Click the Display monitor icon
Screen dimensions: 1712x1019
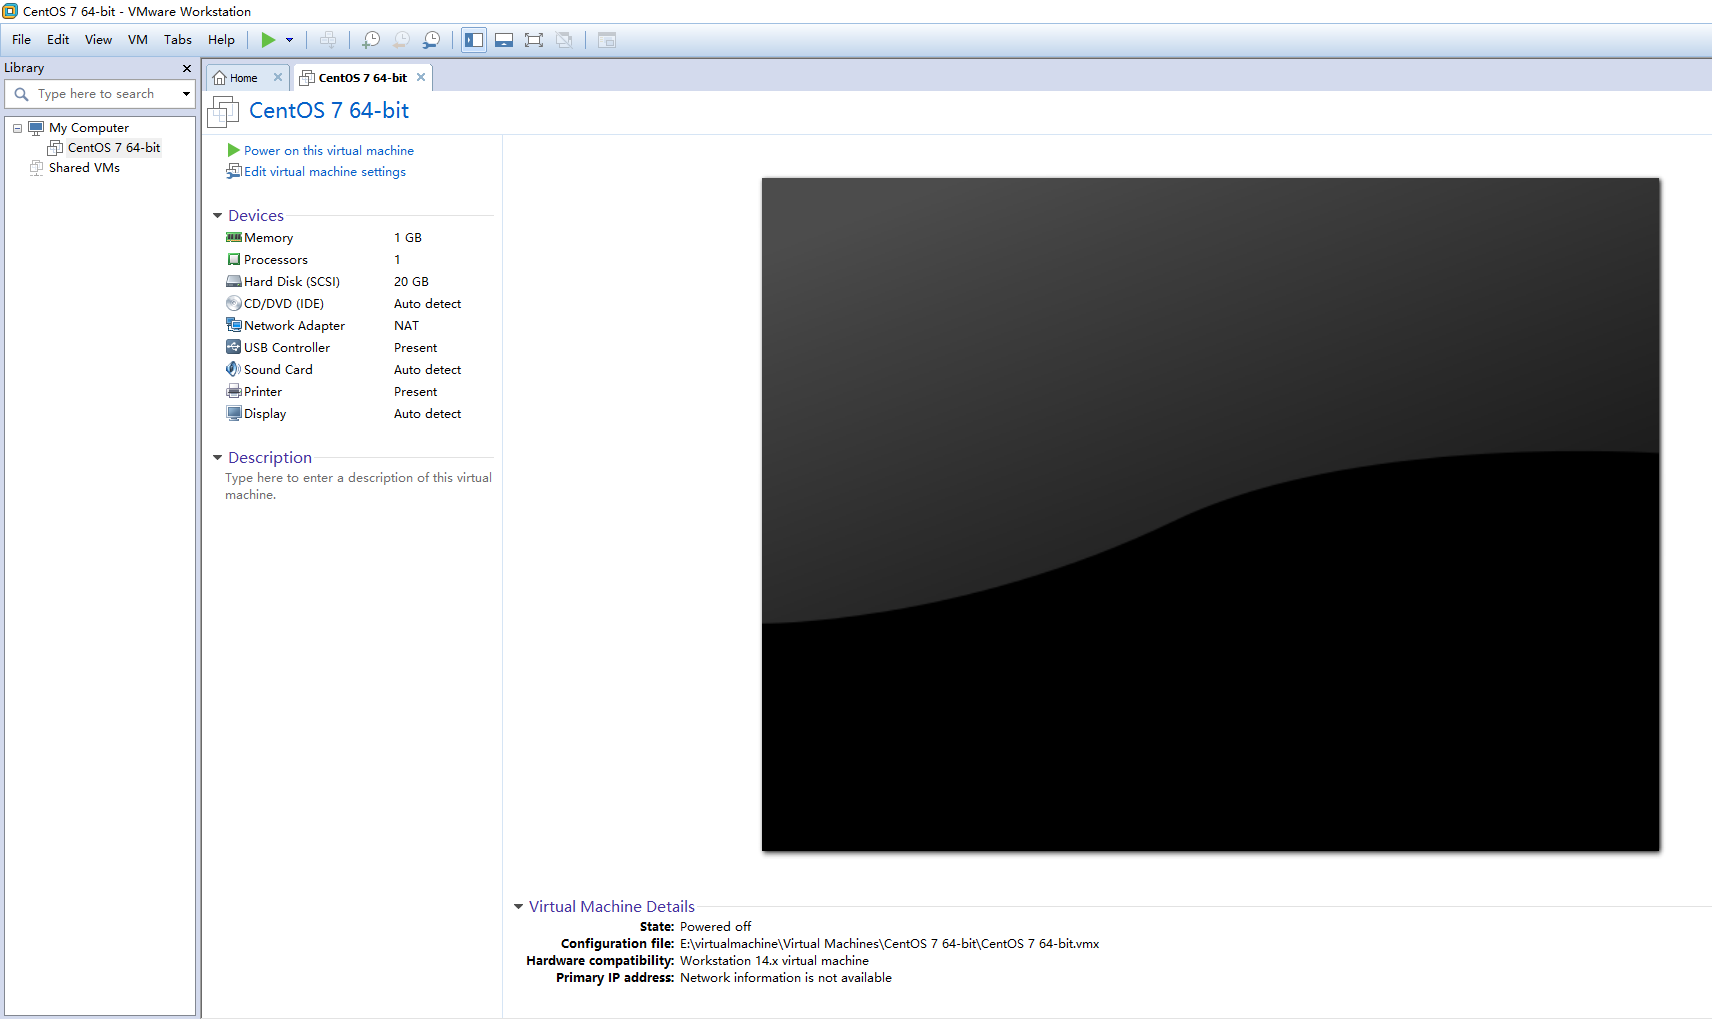pyautogui.click(x=234, y=414)
